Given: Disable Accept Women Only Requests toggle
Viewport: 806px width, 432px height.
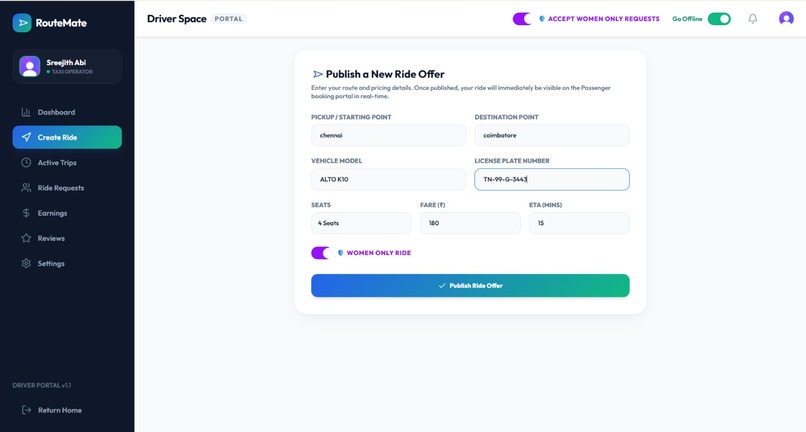Looking at the screenshot, I should click(522, 19).
